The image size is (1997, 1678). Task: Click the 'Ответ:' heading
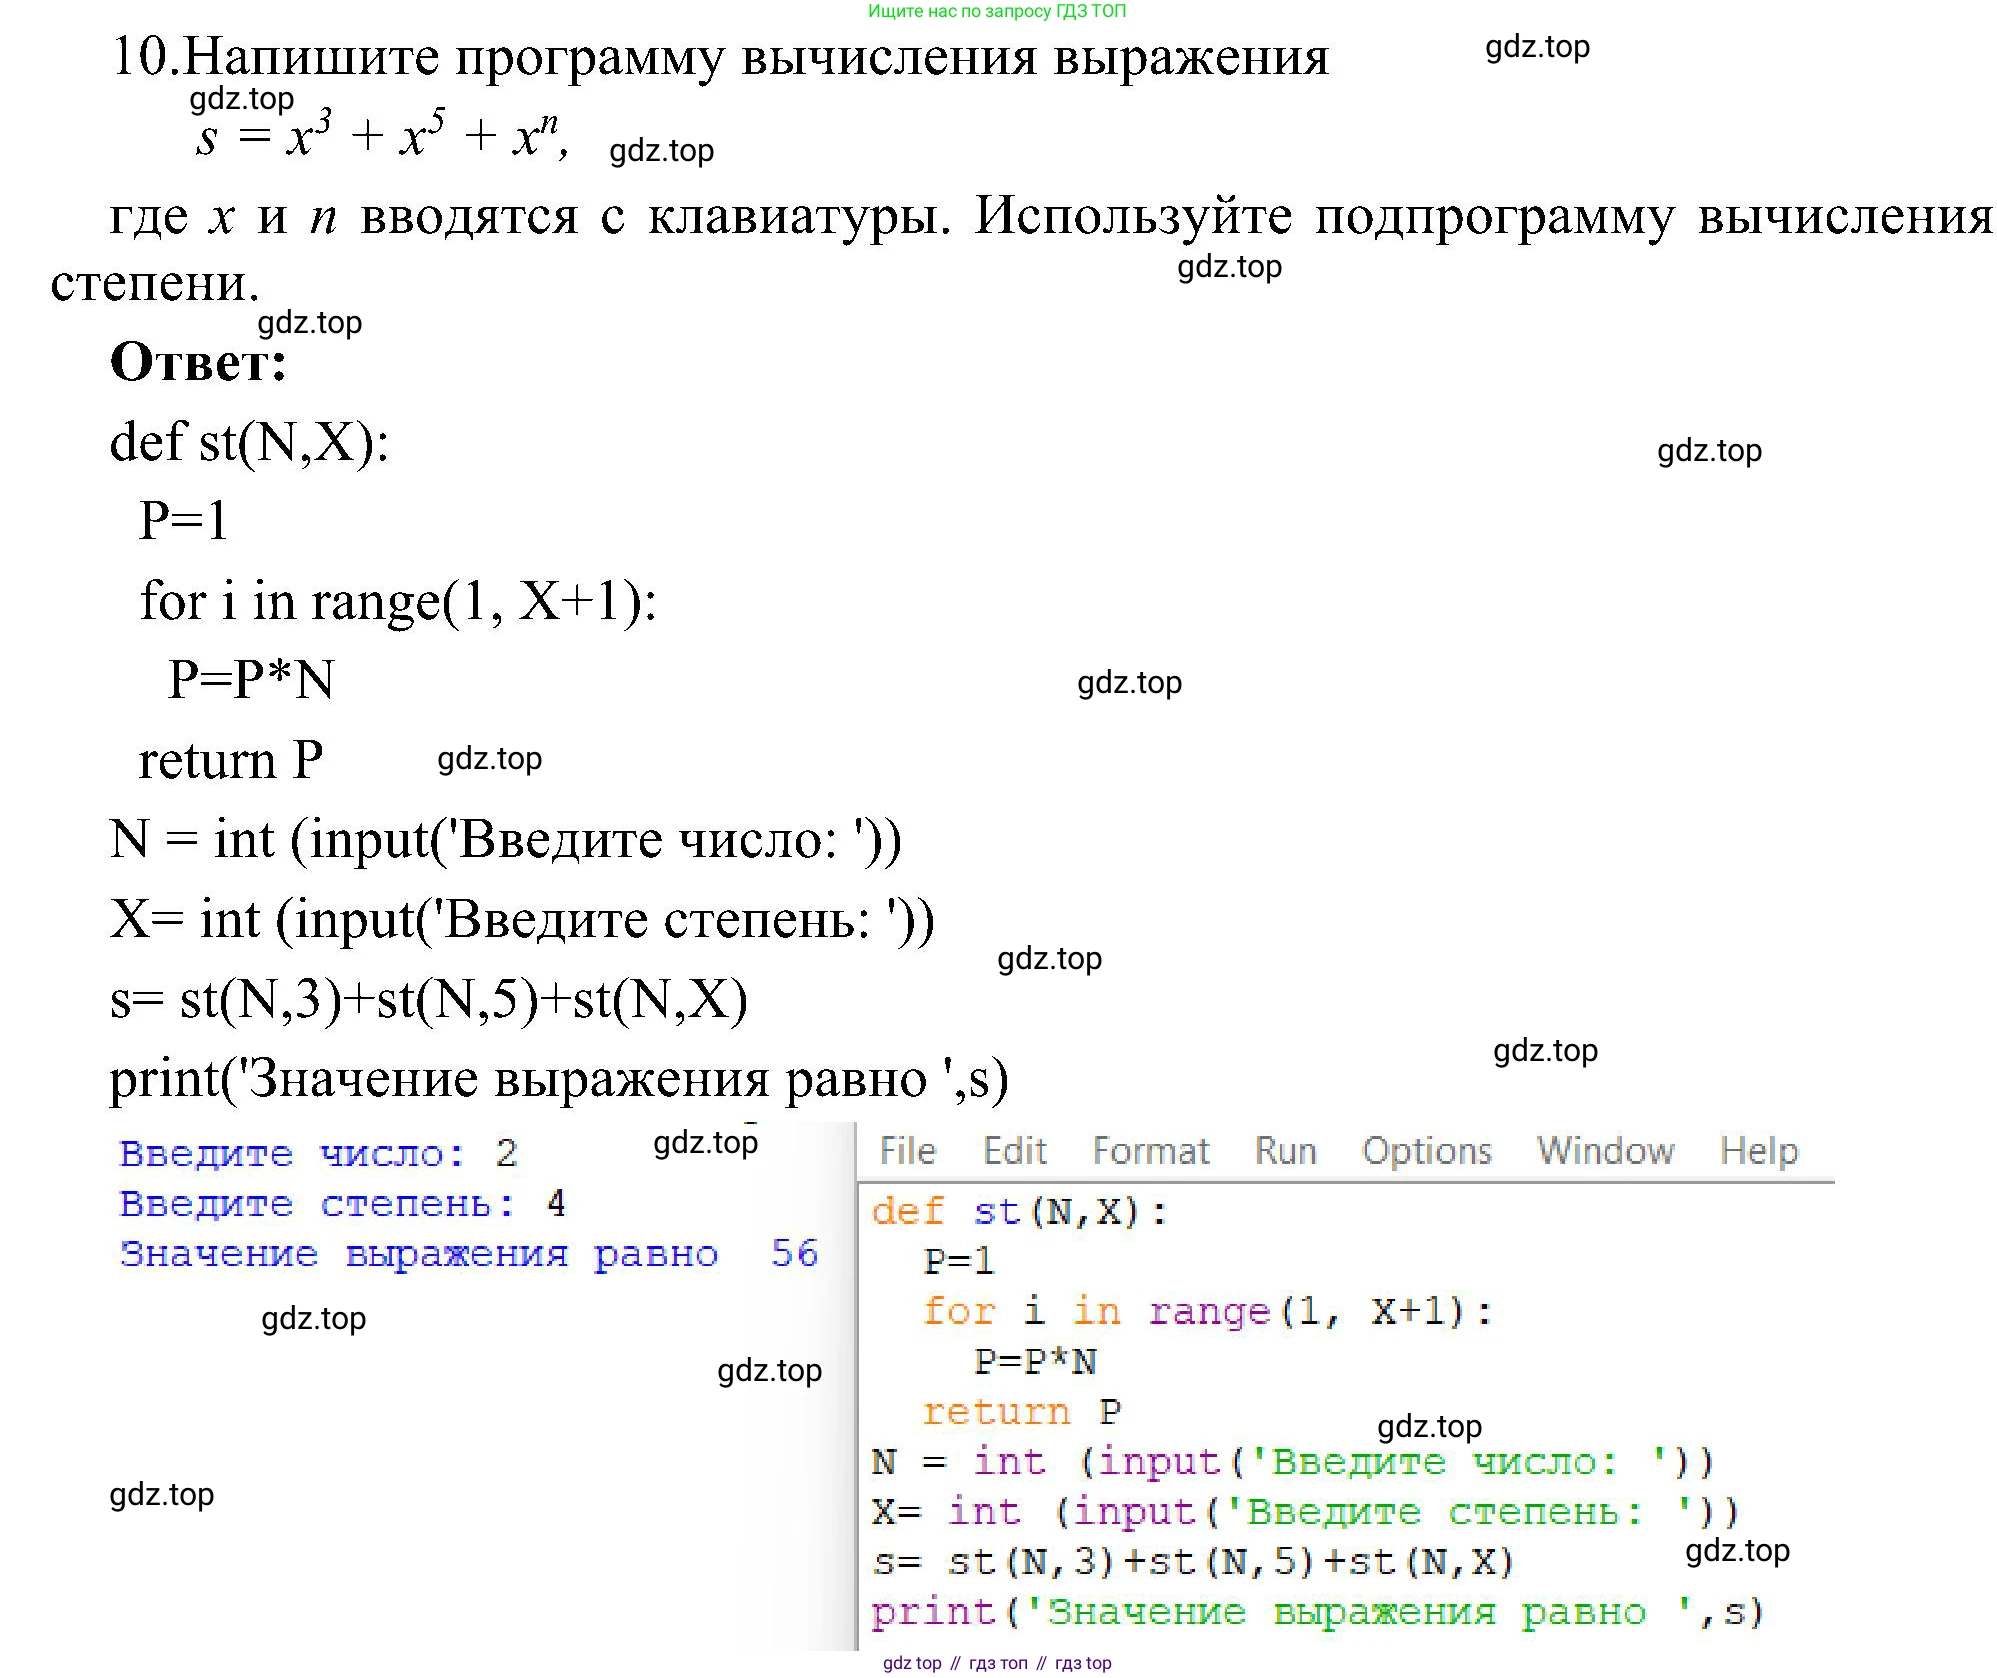[198, 362]
